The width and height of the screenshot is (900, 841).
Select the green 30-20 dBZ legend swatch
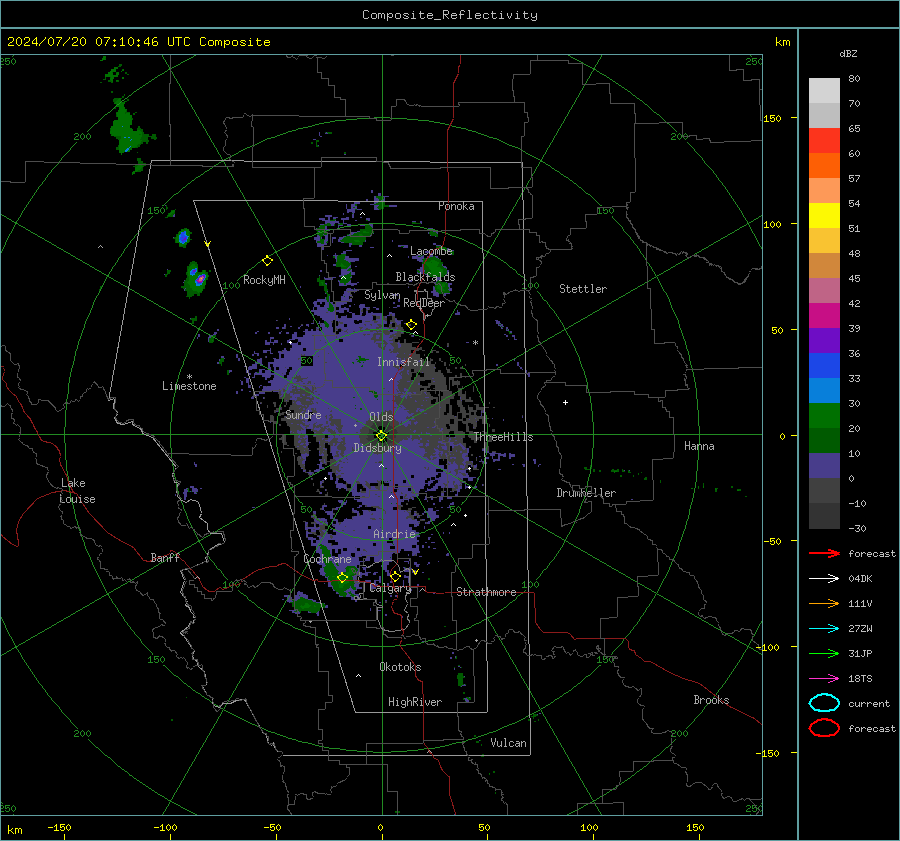(824, 416)
